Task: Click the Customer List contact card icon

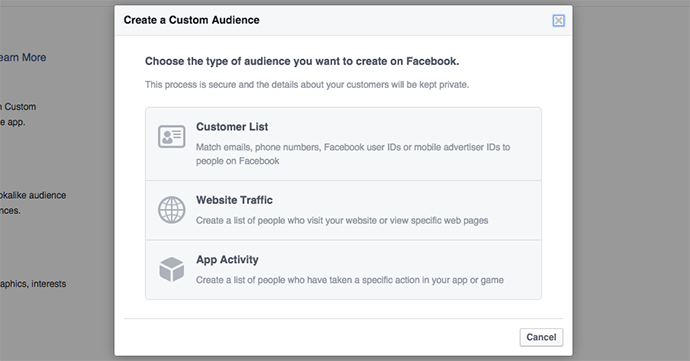Action: click(172, 136)
